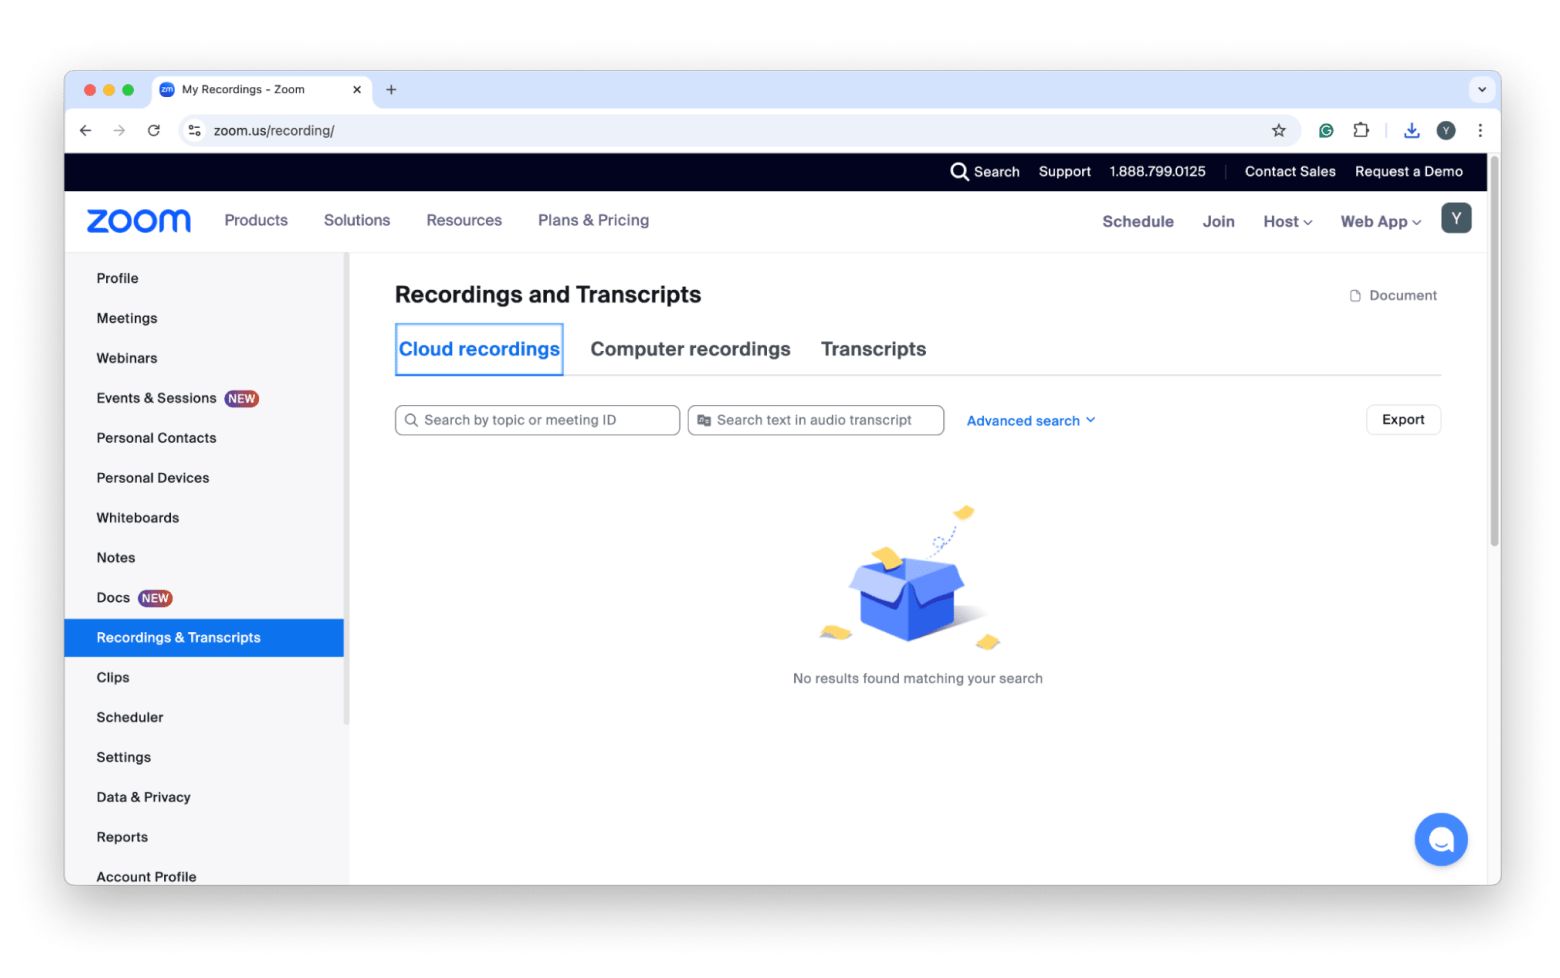1560x978 pixels.
Task: Click the user avatar Y in Zoom header
Action: click(x=1455, y=219)
